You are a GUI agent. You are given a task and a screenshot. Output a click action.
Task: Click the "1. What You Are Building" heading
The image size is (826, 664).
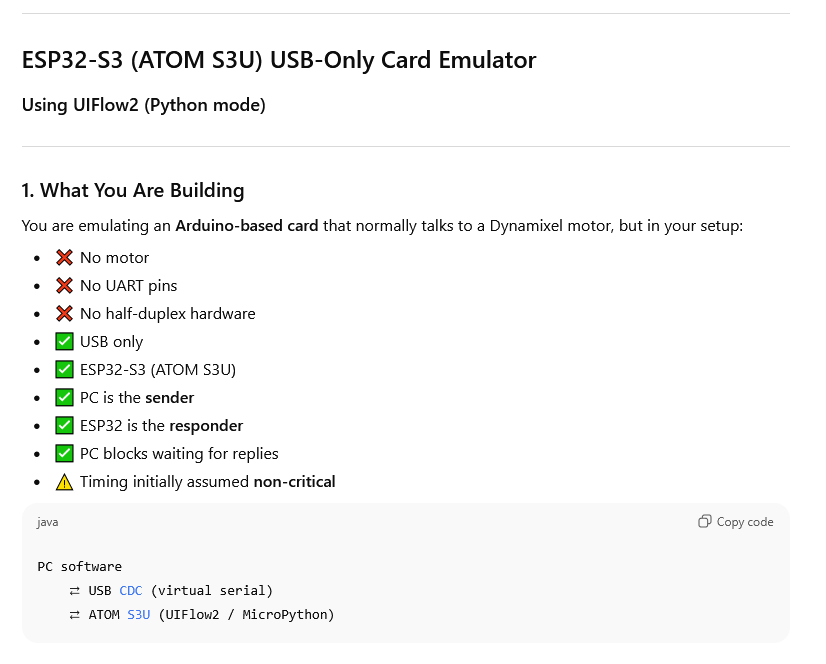(x=133, y=190)
